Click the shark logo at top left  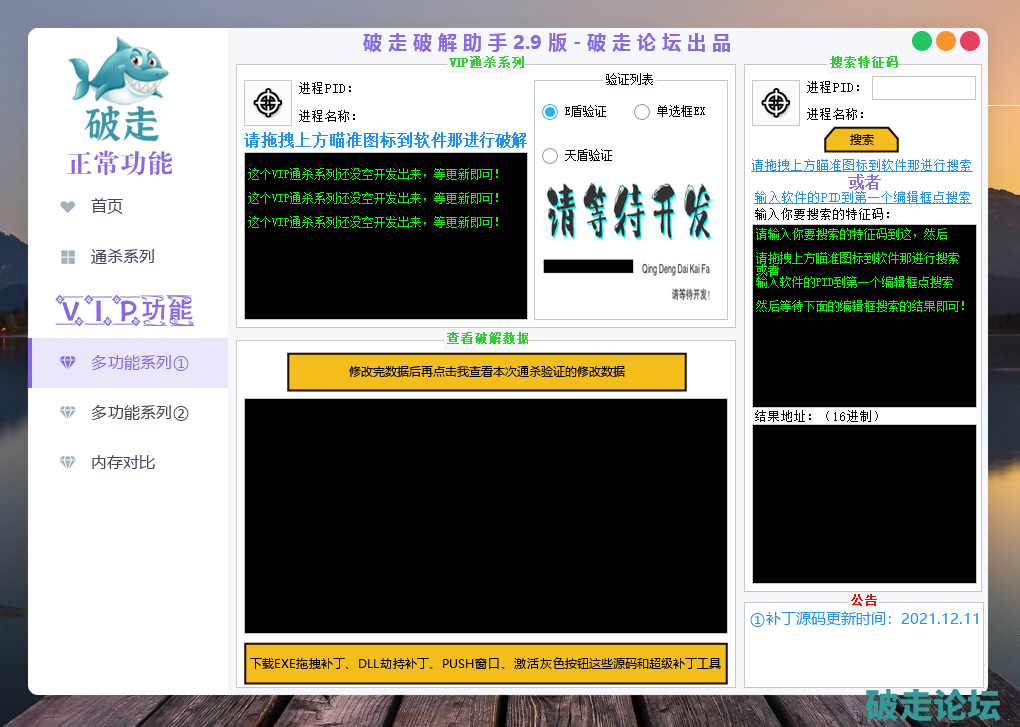point(118,70)
